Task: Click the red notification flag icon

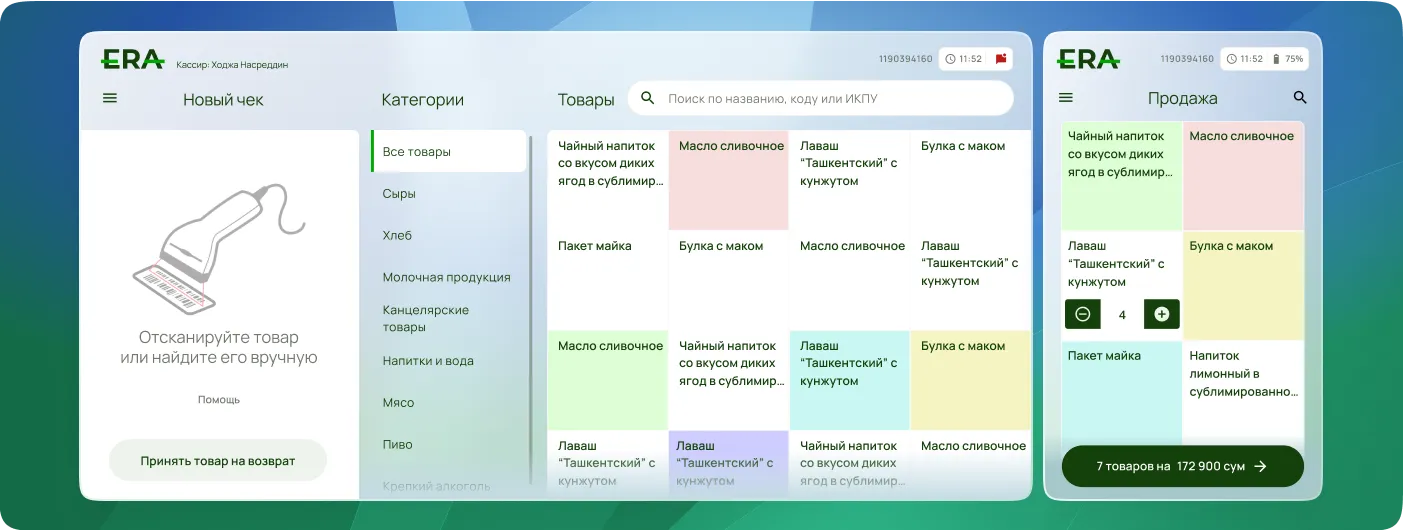Action: click(x=1000, y=59)
